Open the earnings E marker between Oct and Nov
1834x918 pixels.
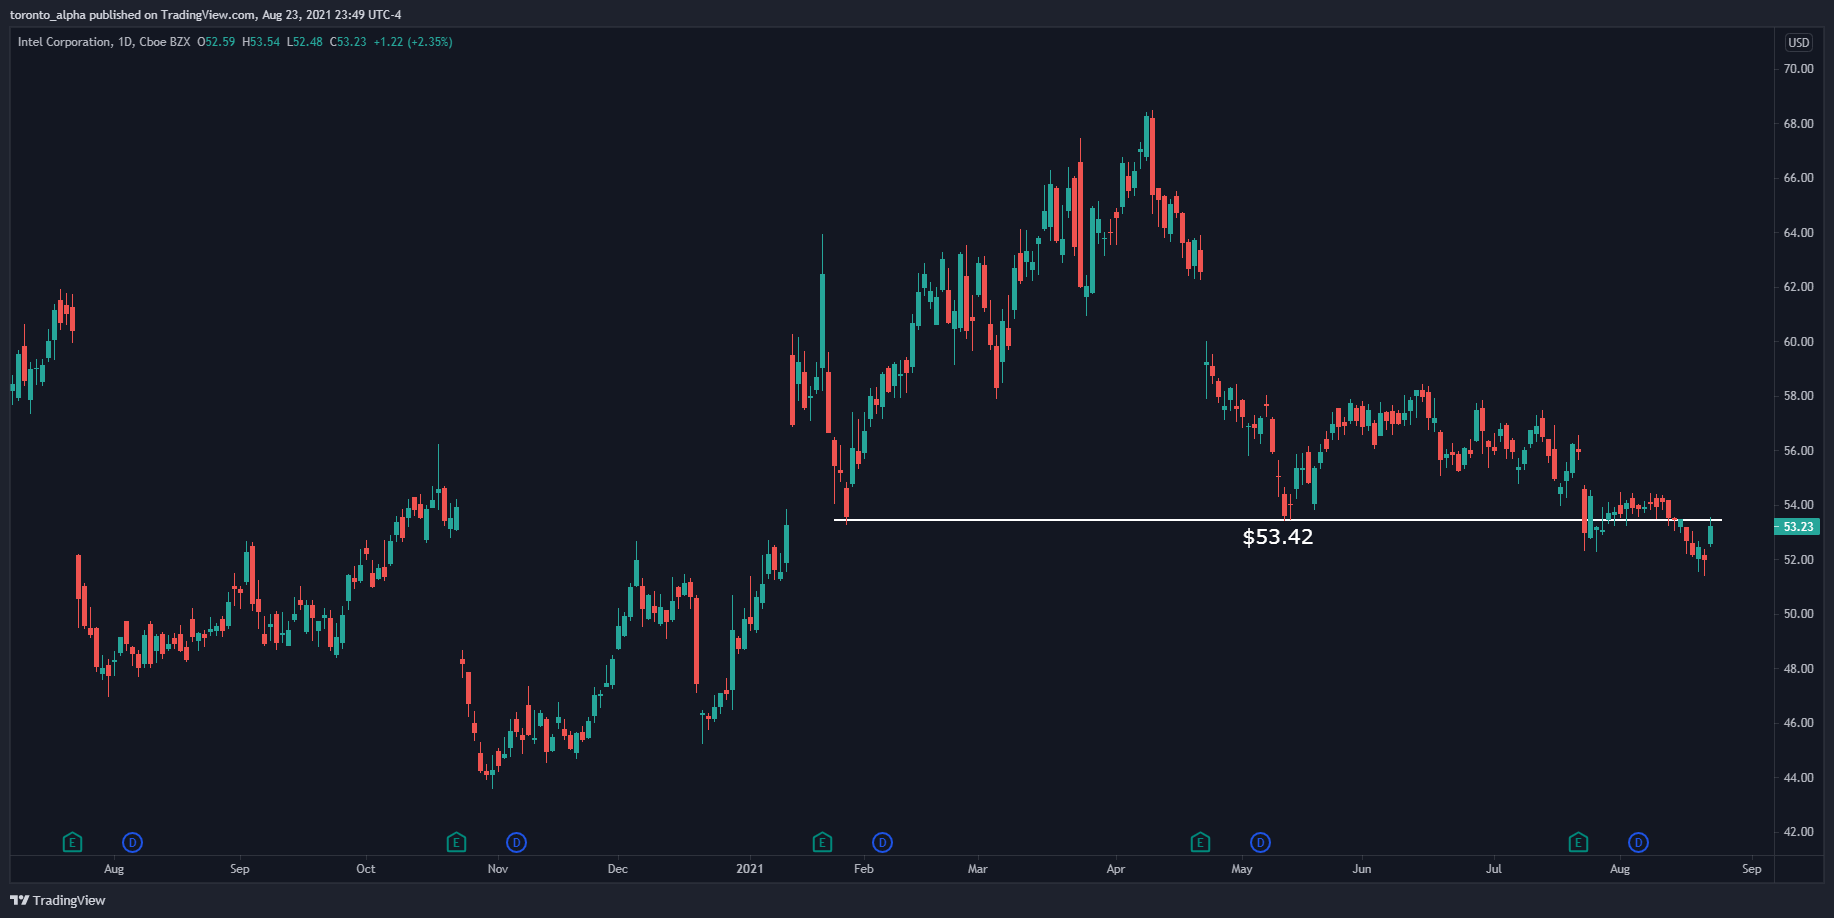pyautogui.click(x=456, y=842)
